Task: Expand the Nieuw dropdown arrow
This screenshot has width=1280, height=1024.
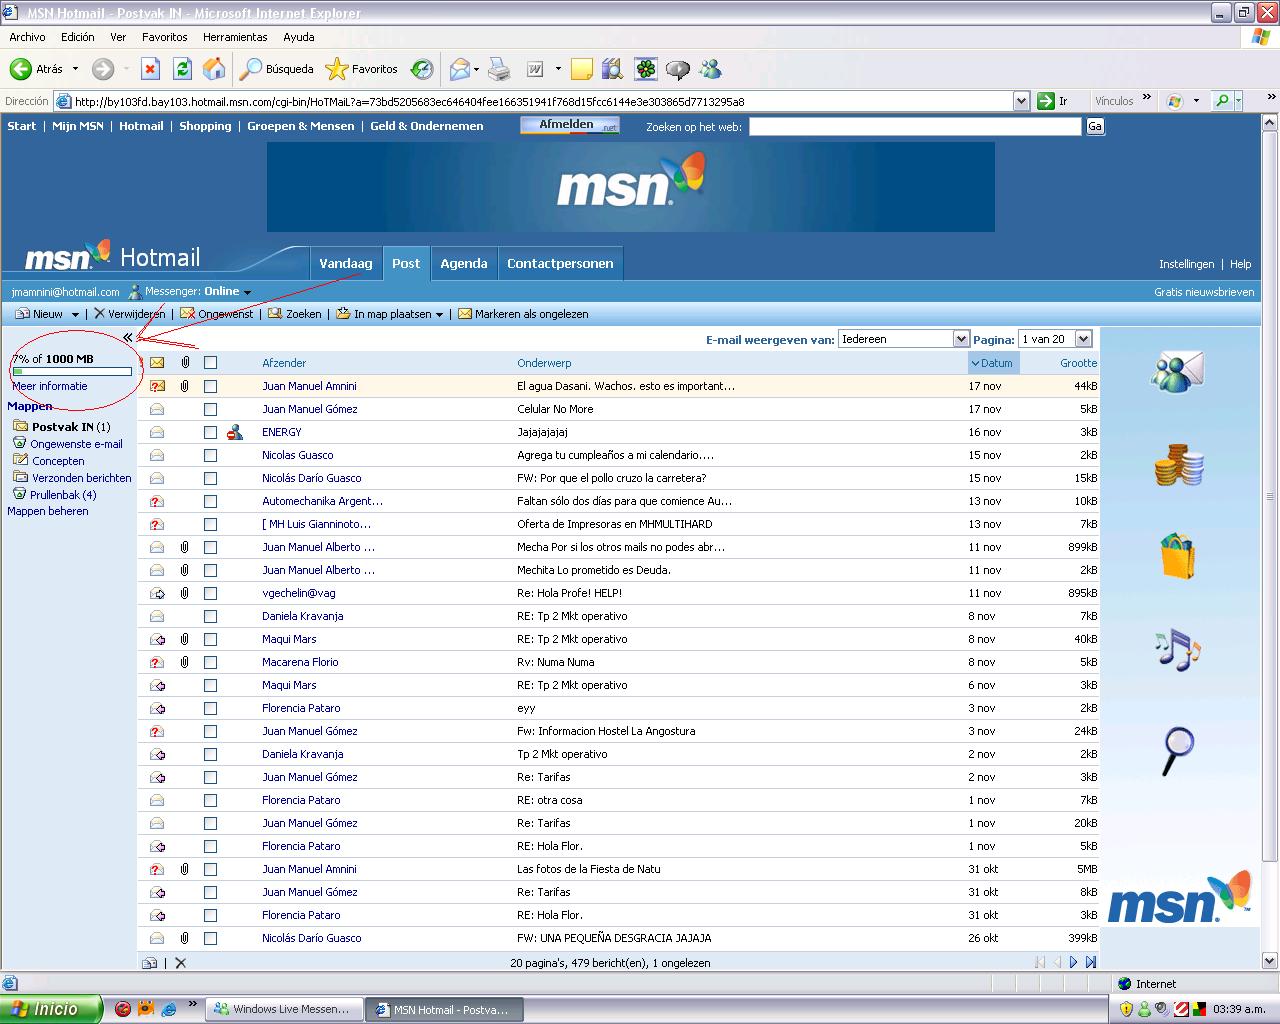Action: 75,315
